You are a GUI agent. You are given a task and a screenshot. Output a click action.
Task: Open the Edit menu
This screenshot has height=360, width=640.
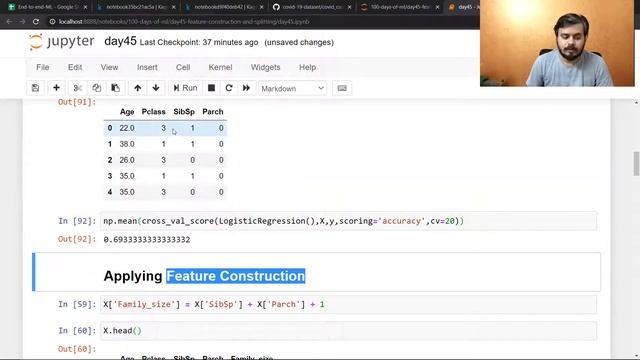coord(75,67)
